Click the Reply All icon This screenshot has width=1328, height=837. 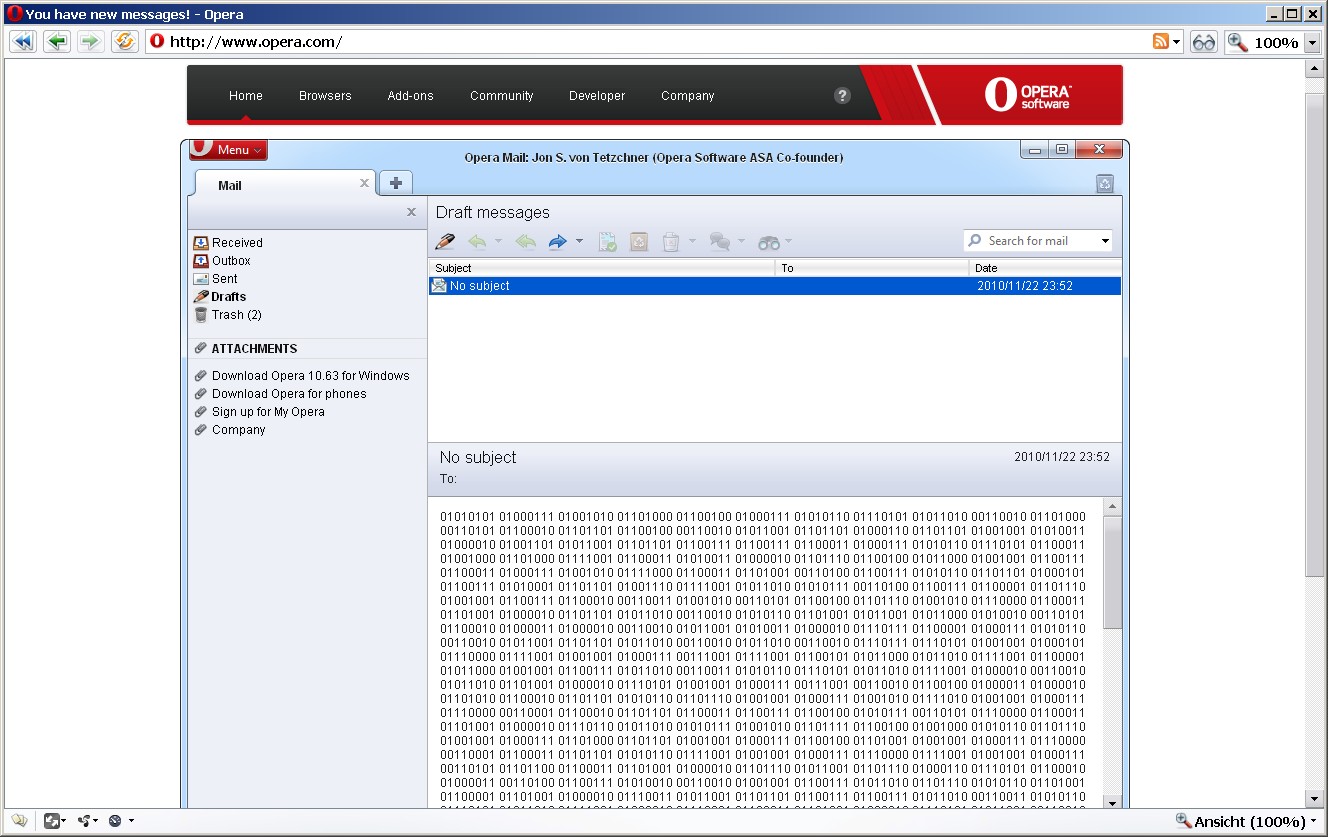[525, 241]
